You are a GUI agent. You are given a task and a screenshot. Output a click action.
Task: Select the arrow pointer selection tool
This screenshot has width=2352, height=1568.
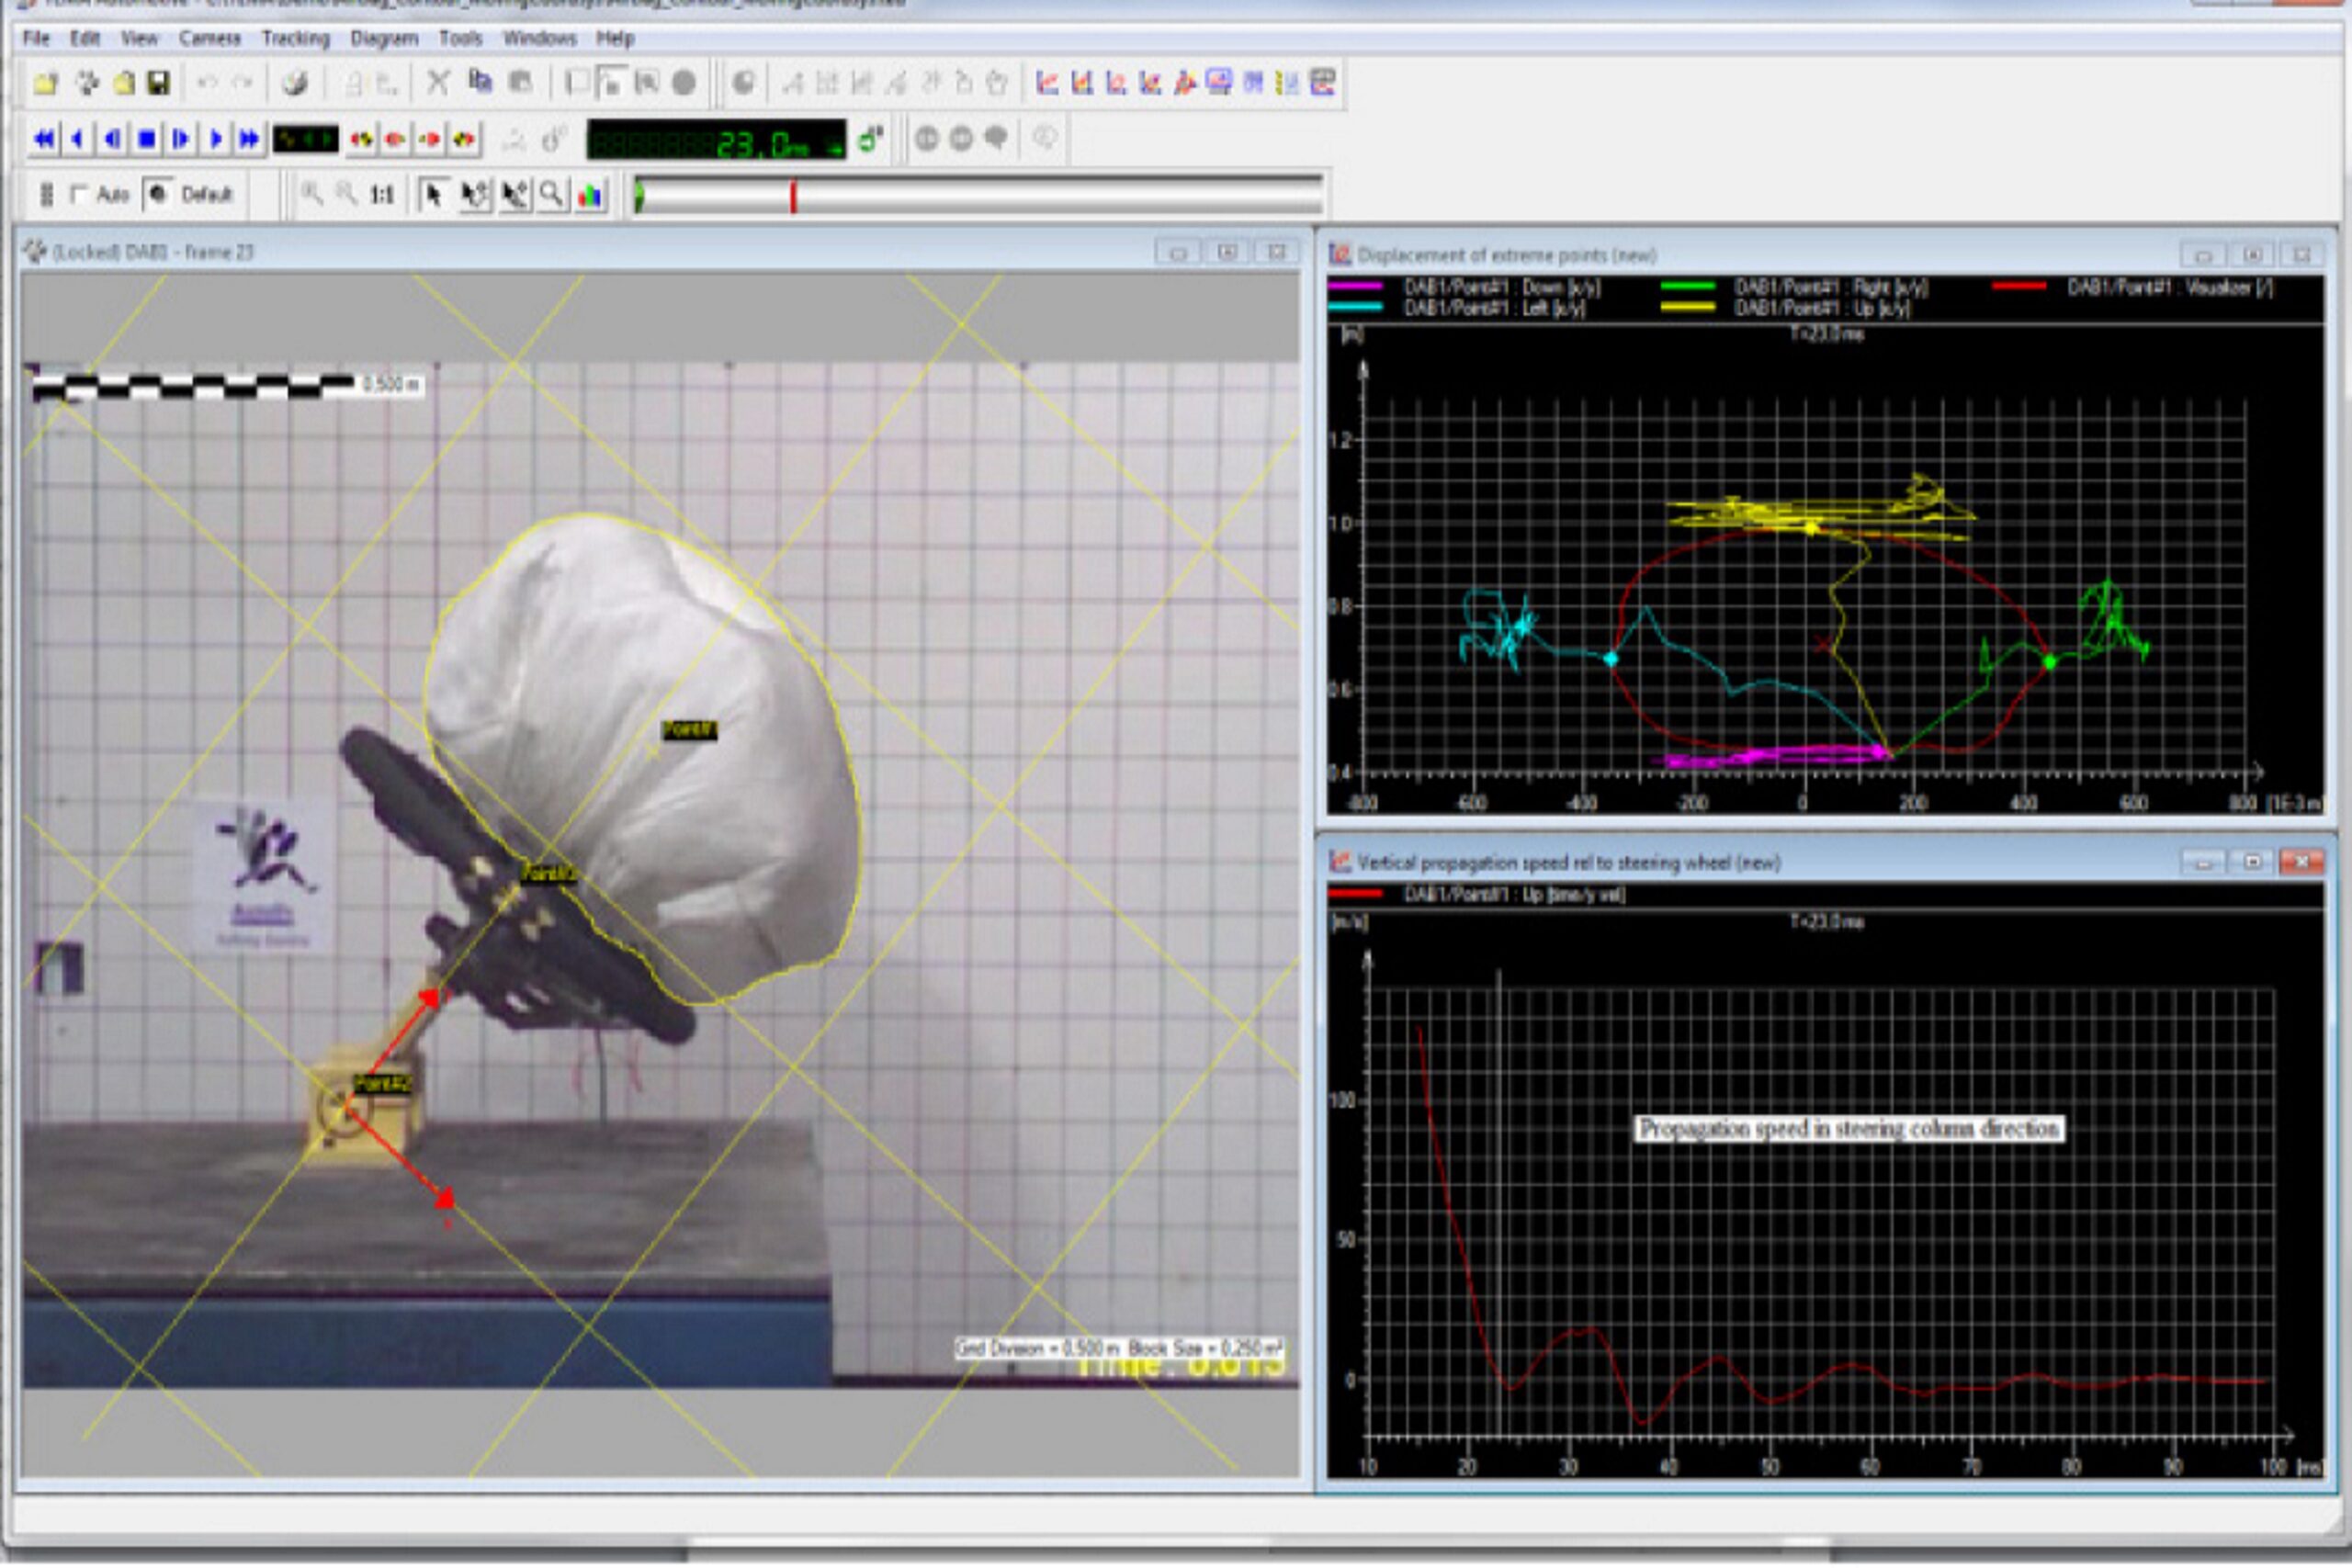433,194
